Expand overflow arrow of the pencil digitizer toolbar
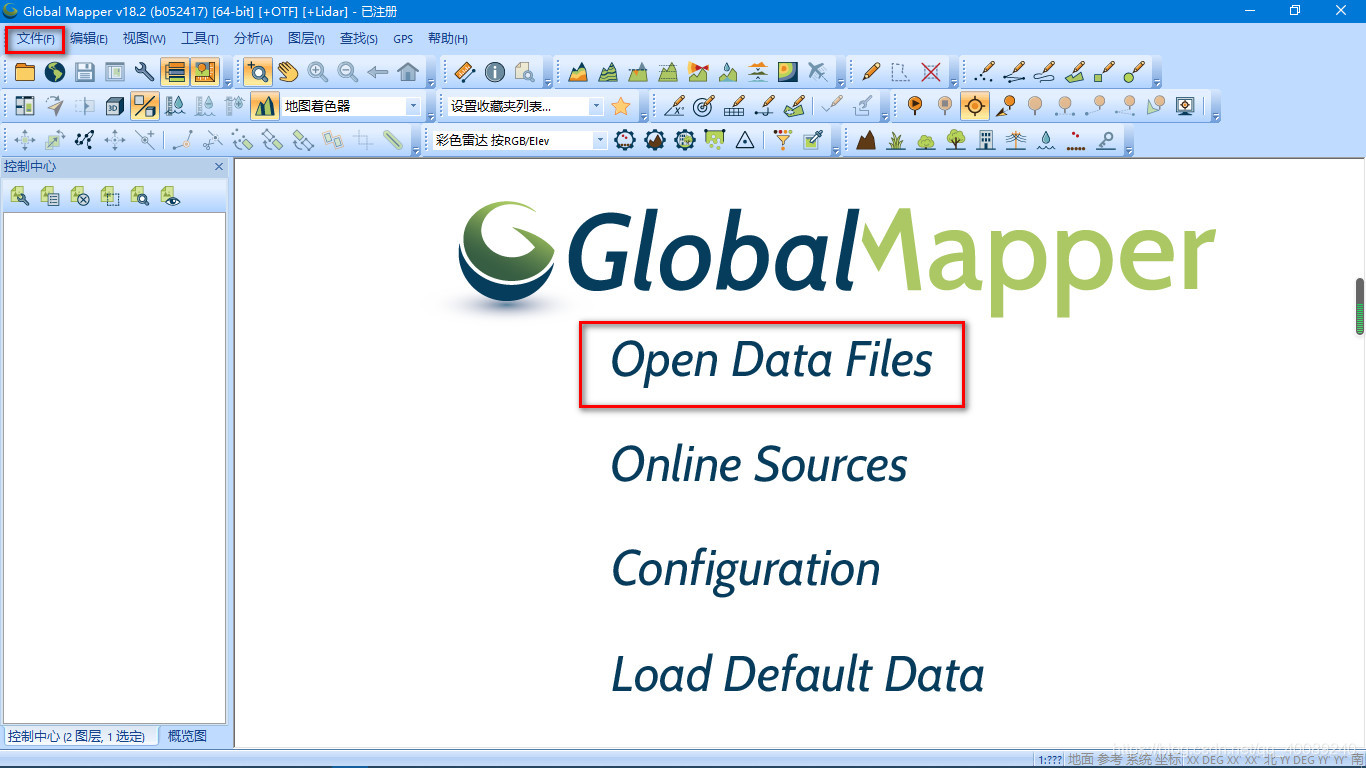The height and width of the screenshot is (768, 1366). 954,81
